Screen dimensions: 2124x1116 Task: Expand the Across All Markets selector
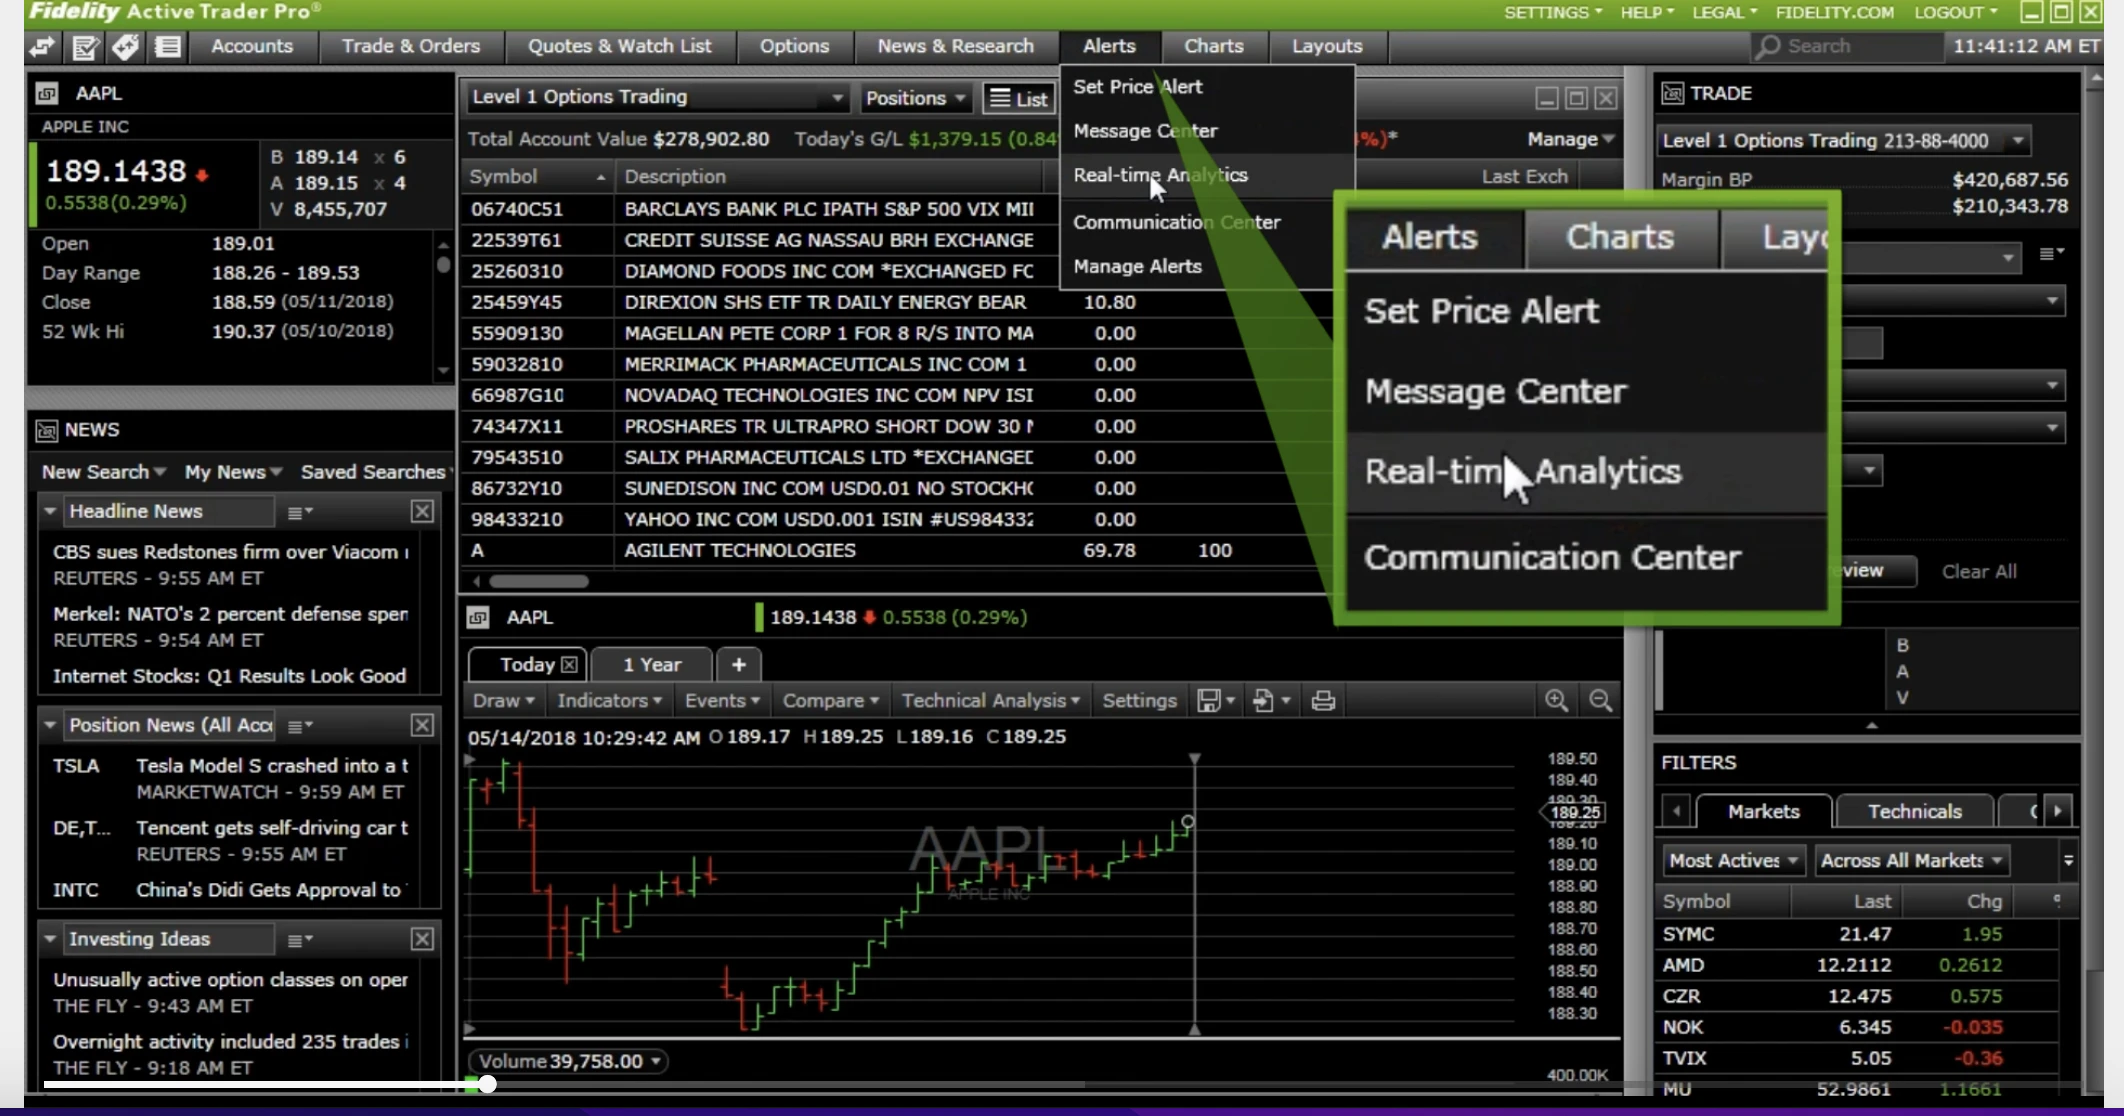[1911, 860]
